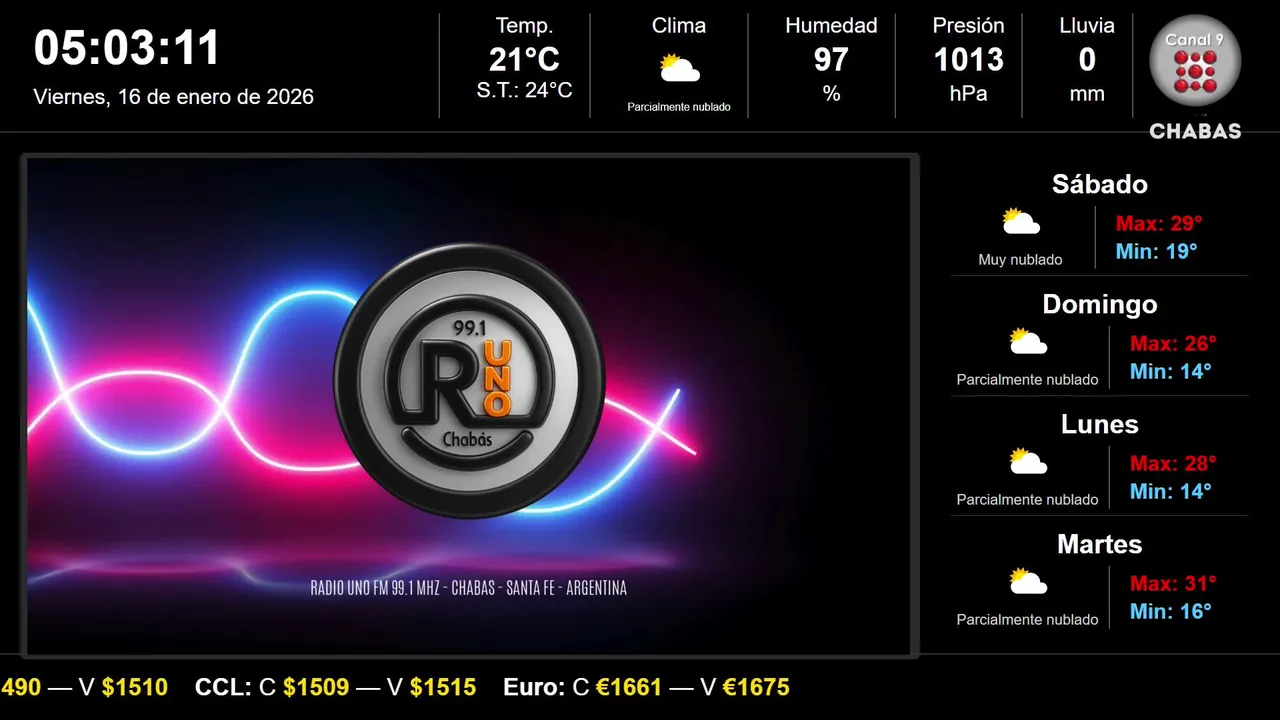Viewport: 1280px width, 720px height.
Task: Click Sábado's cloudy weather icon
Action: [x=1021, y=222]
